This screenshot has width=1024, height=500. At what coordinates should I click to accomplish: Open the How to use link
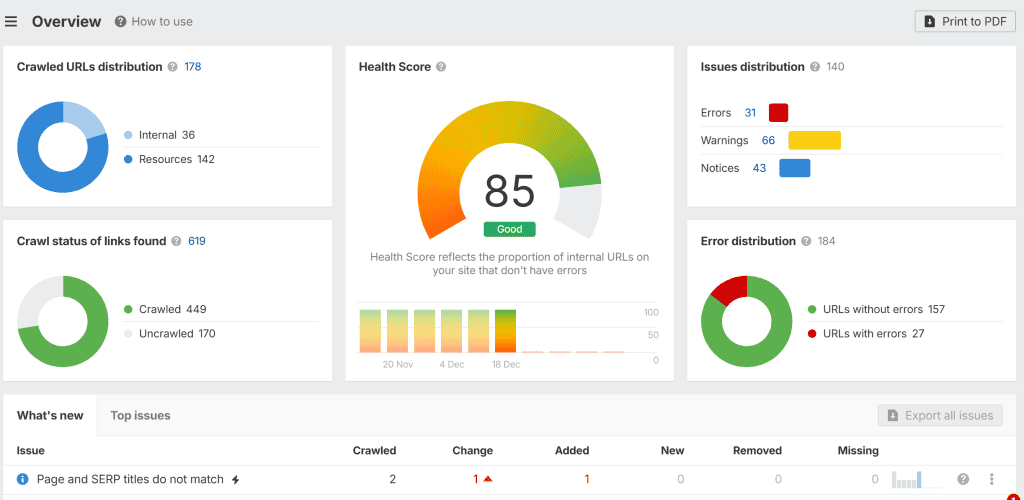[x=162, y=22]
